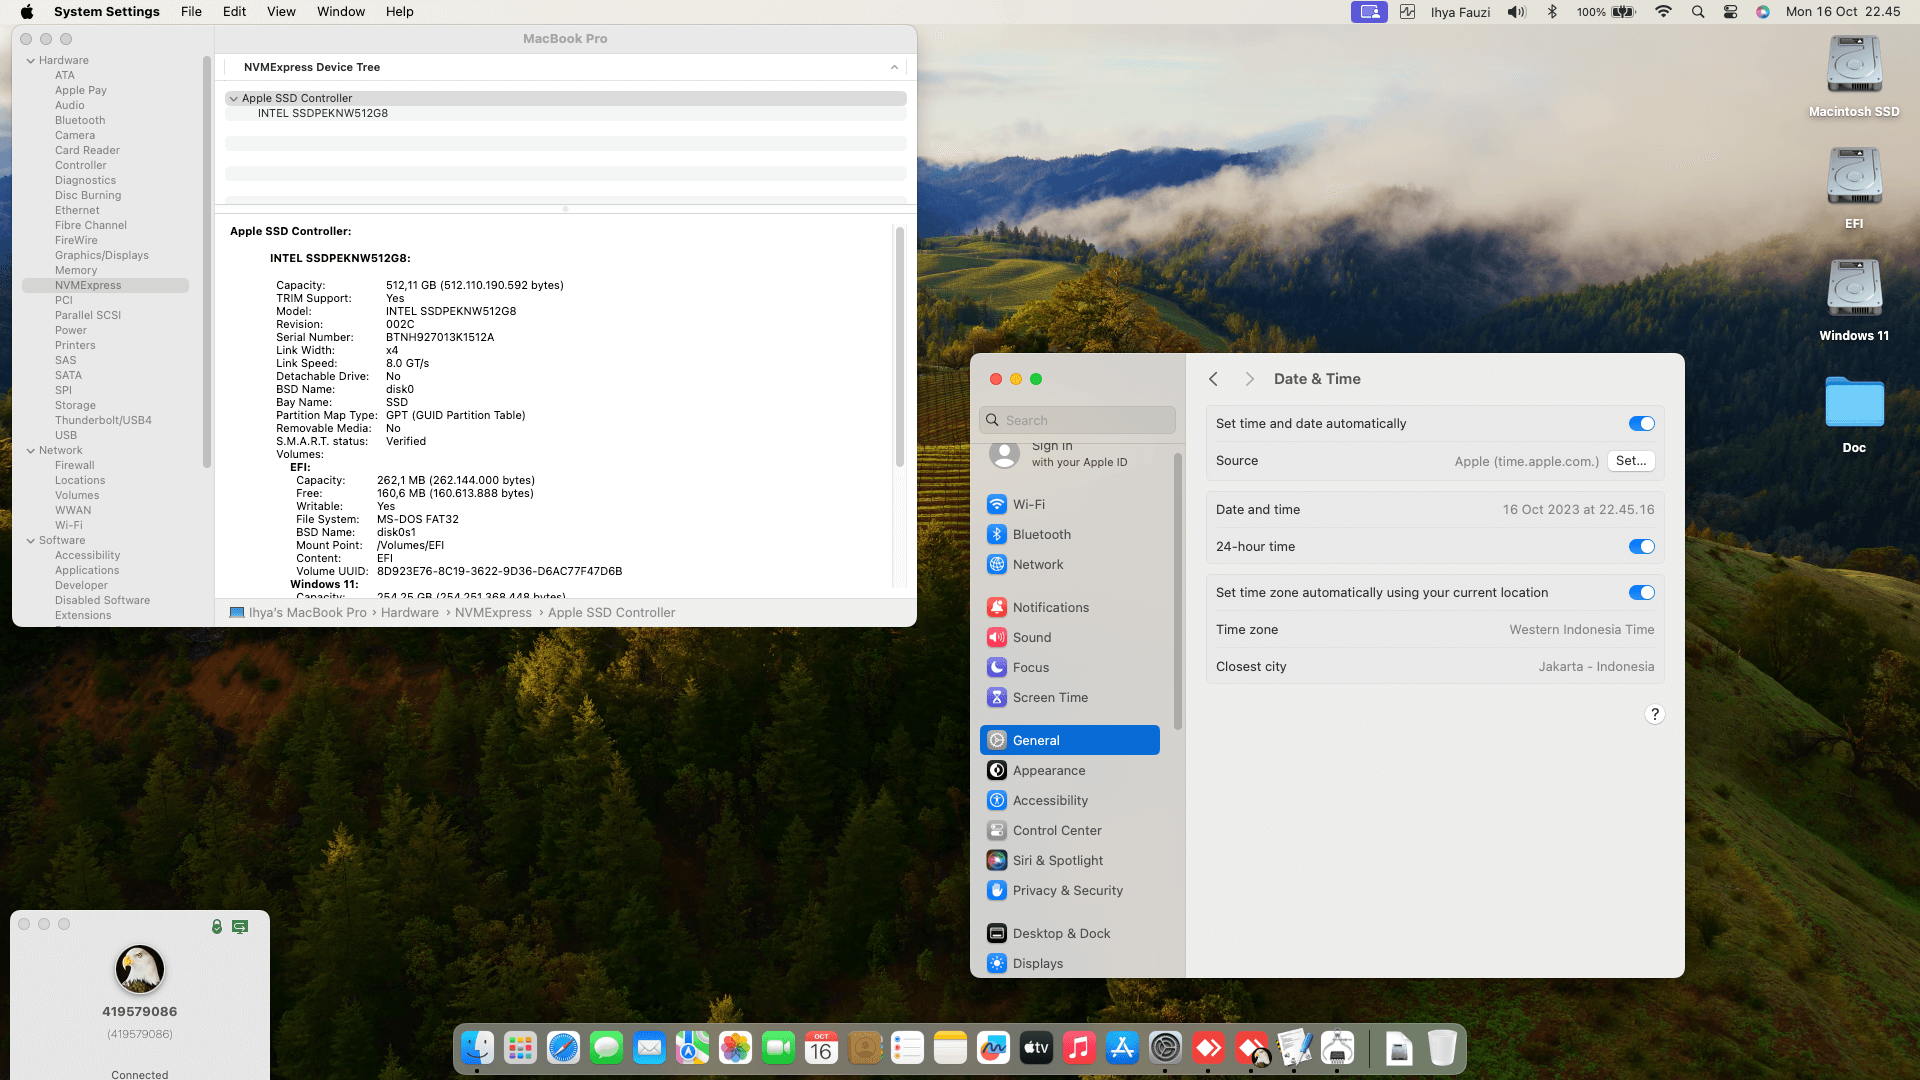This screenshot has height=1080, width=1920.
Task: Open Siri & Spotlight settings
Action: pyautogui.click(x=1070, y=861)
